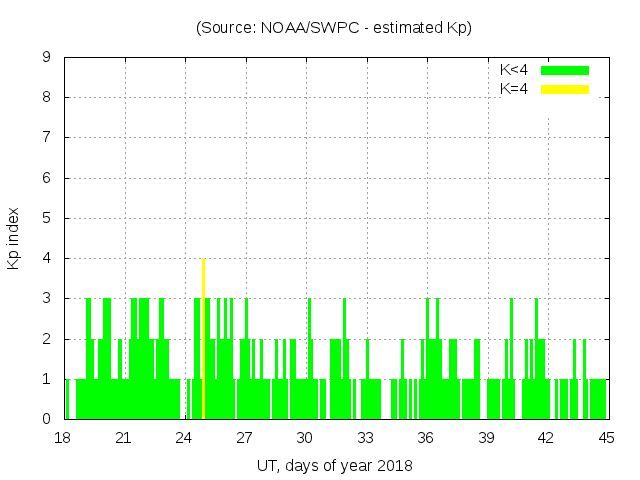Viewport: 640px width, 480px height.
Task: Click the yellow Kp 4 bar
Action: point(203,340)
